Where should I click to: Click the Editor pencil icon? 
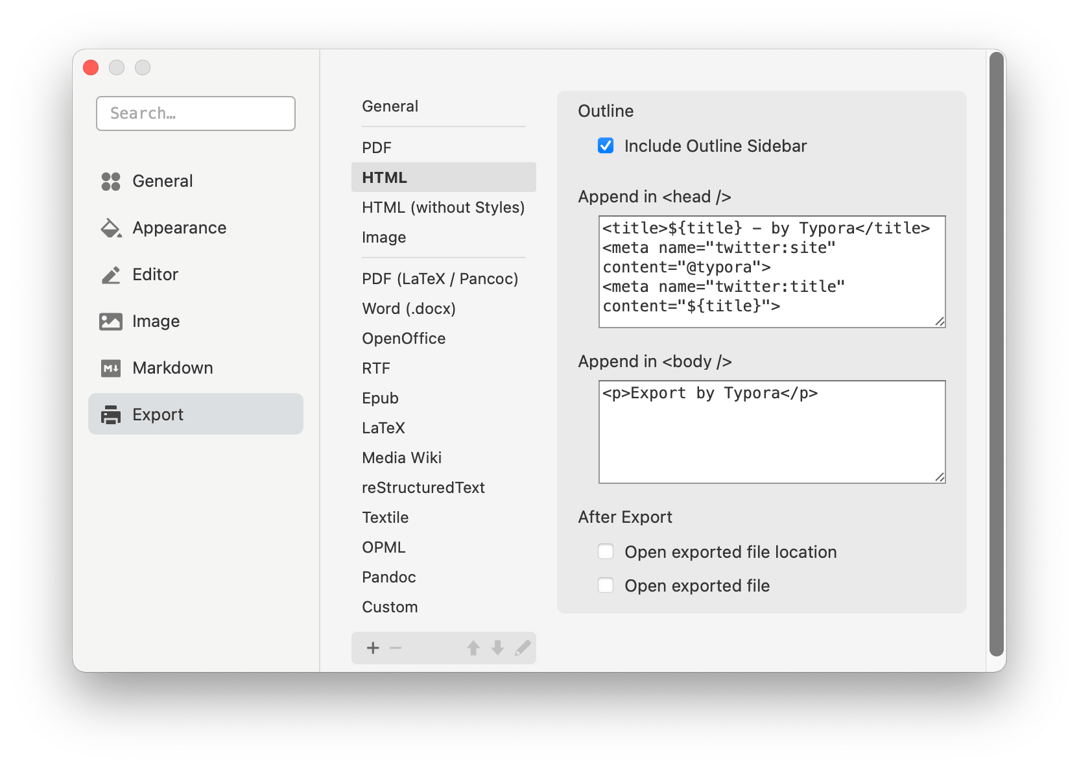pyautogui.click(x=111, y=275)
